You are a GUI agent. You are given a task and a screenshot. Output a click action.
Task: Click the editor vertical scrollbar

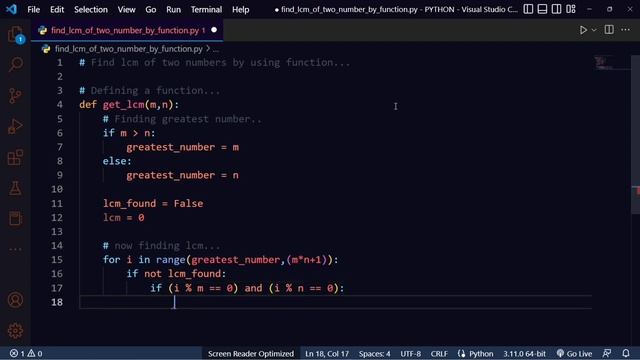point(636,135)
